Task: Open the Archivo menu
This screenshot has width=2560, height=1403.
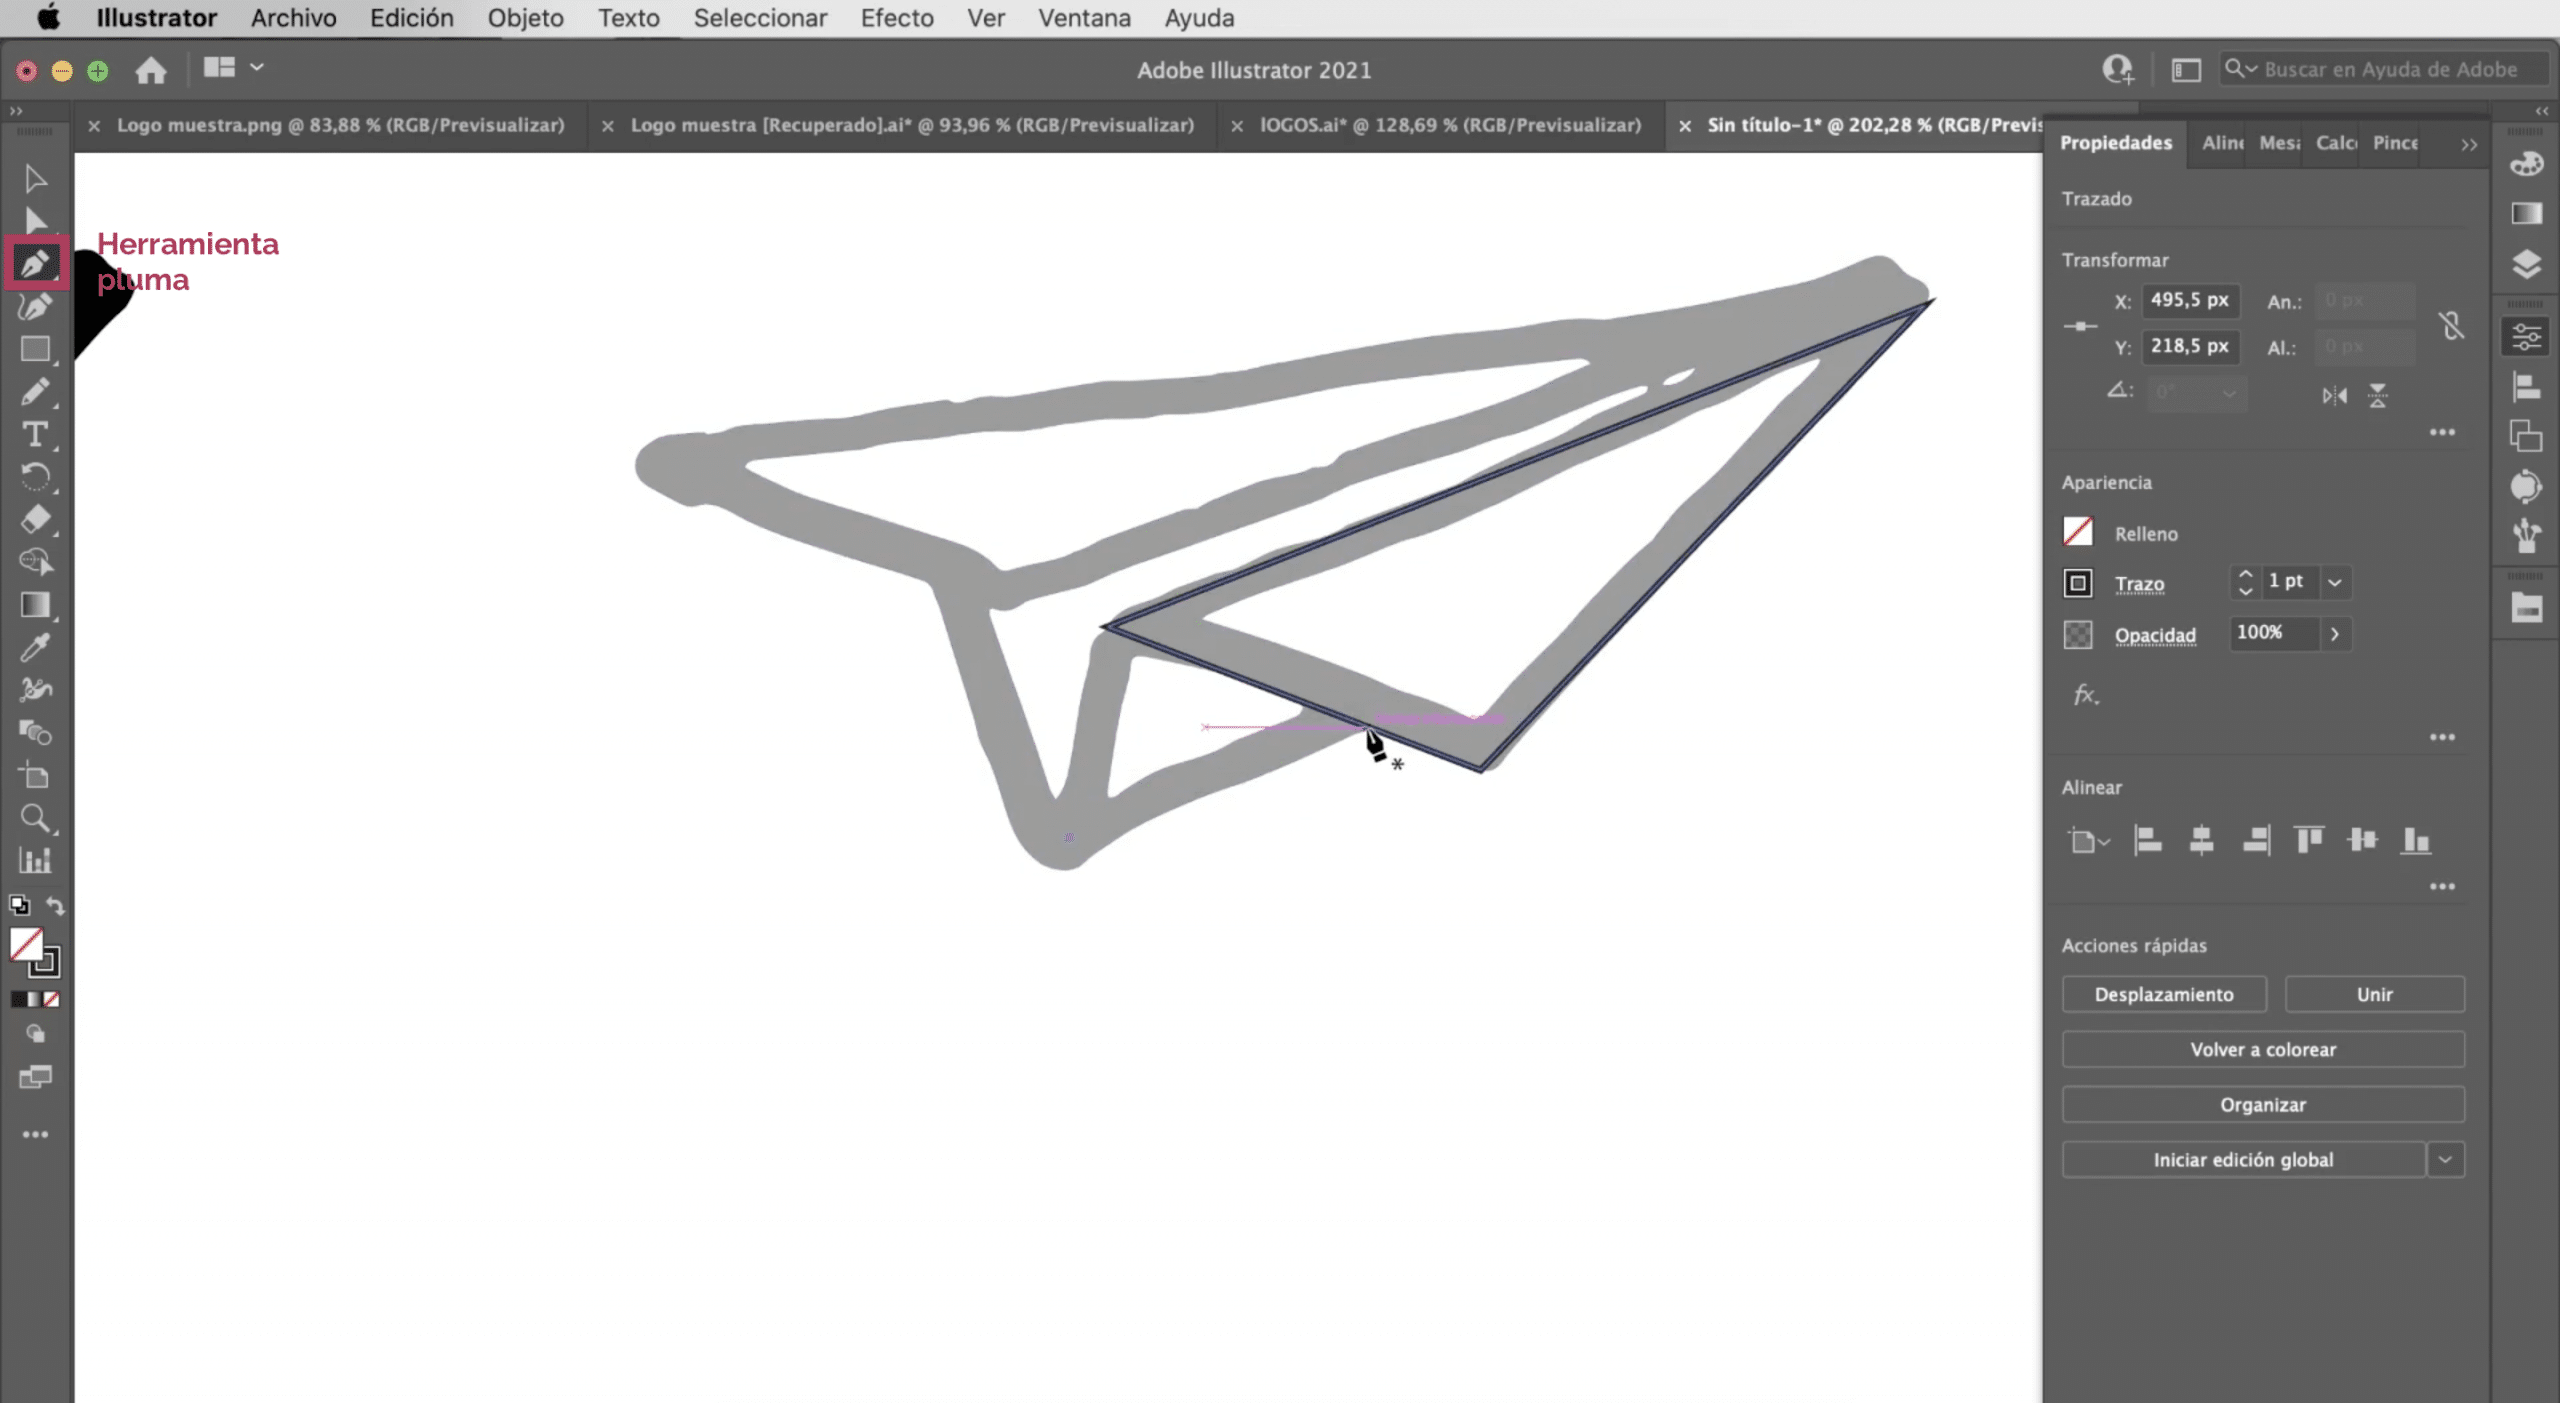Action: [293, 18]
